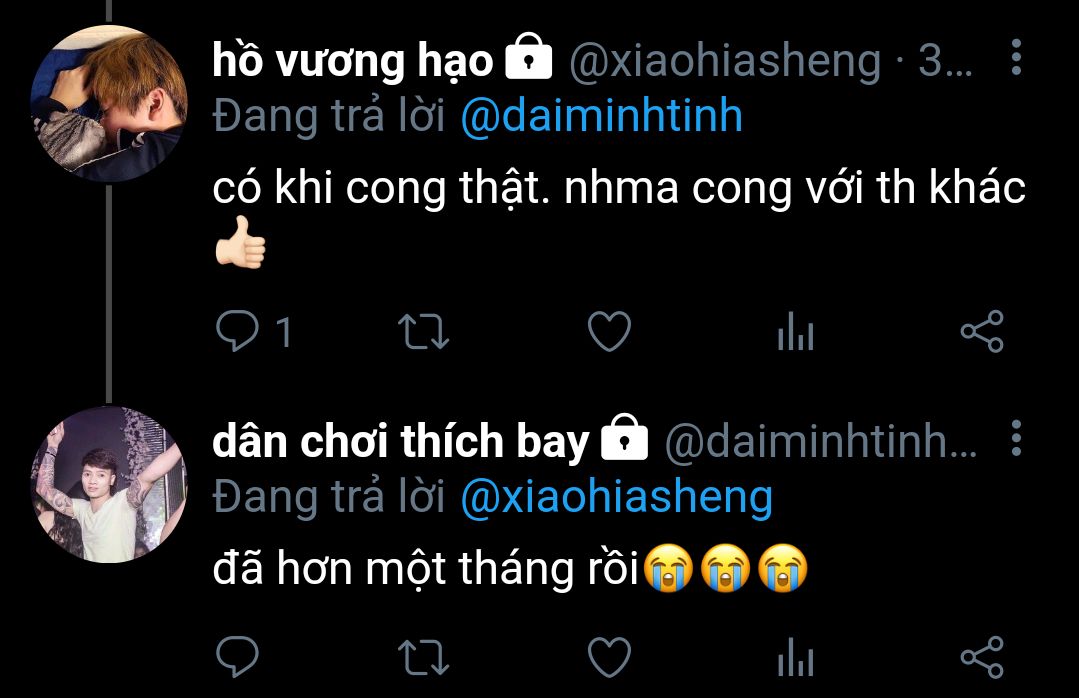View analytics of hồ vương hạo's tweet
The width and height of the screenshot is (1079, 698).
click(x=795, y=331)
